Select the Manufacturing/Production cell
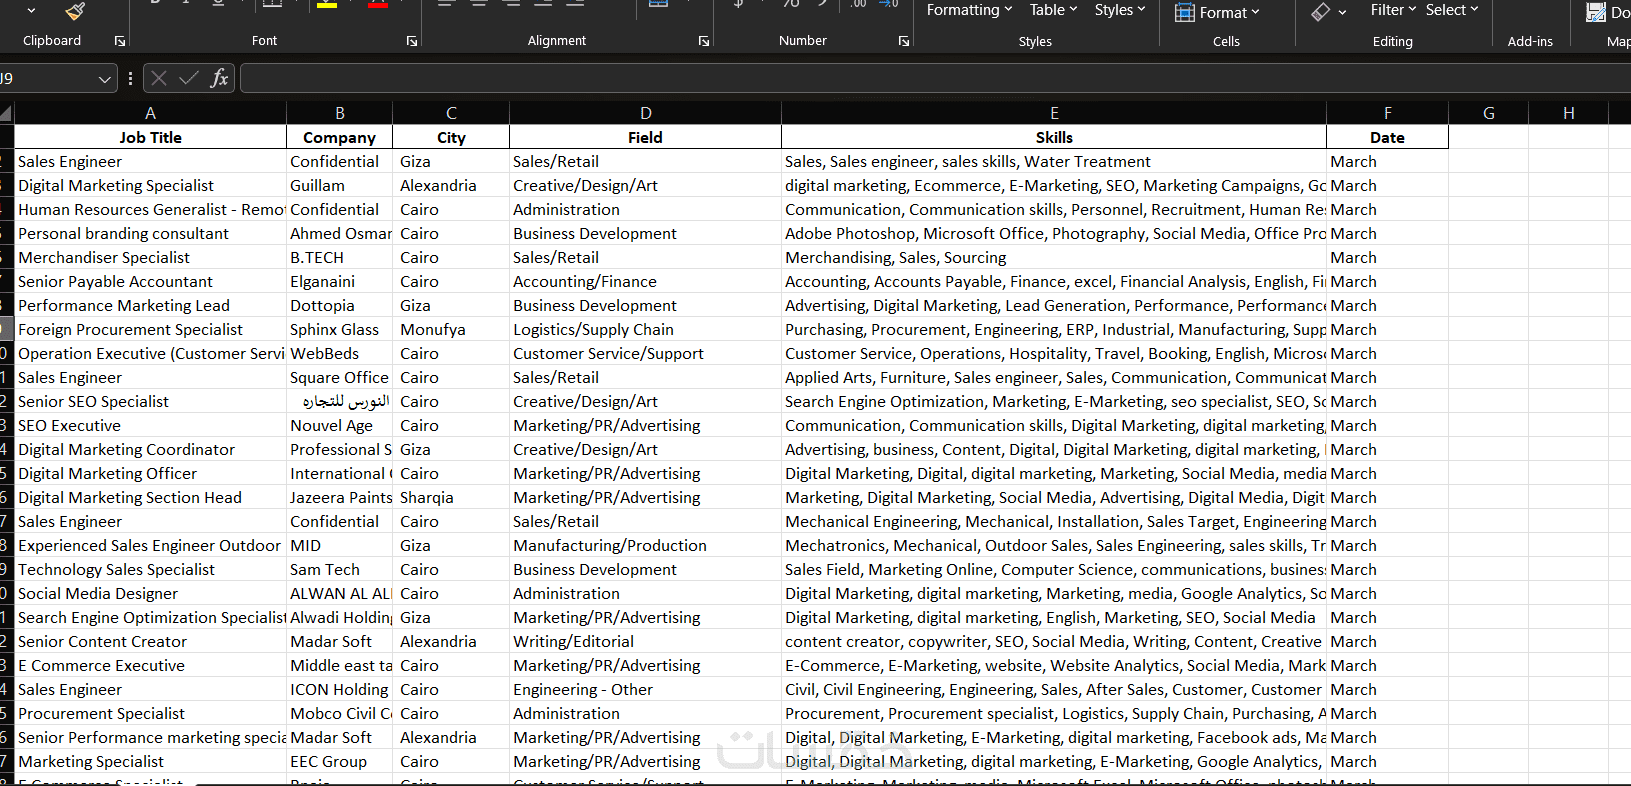The height and width of the screenshot is (786, 1631). [x=645, y=545]
